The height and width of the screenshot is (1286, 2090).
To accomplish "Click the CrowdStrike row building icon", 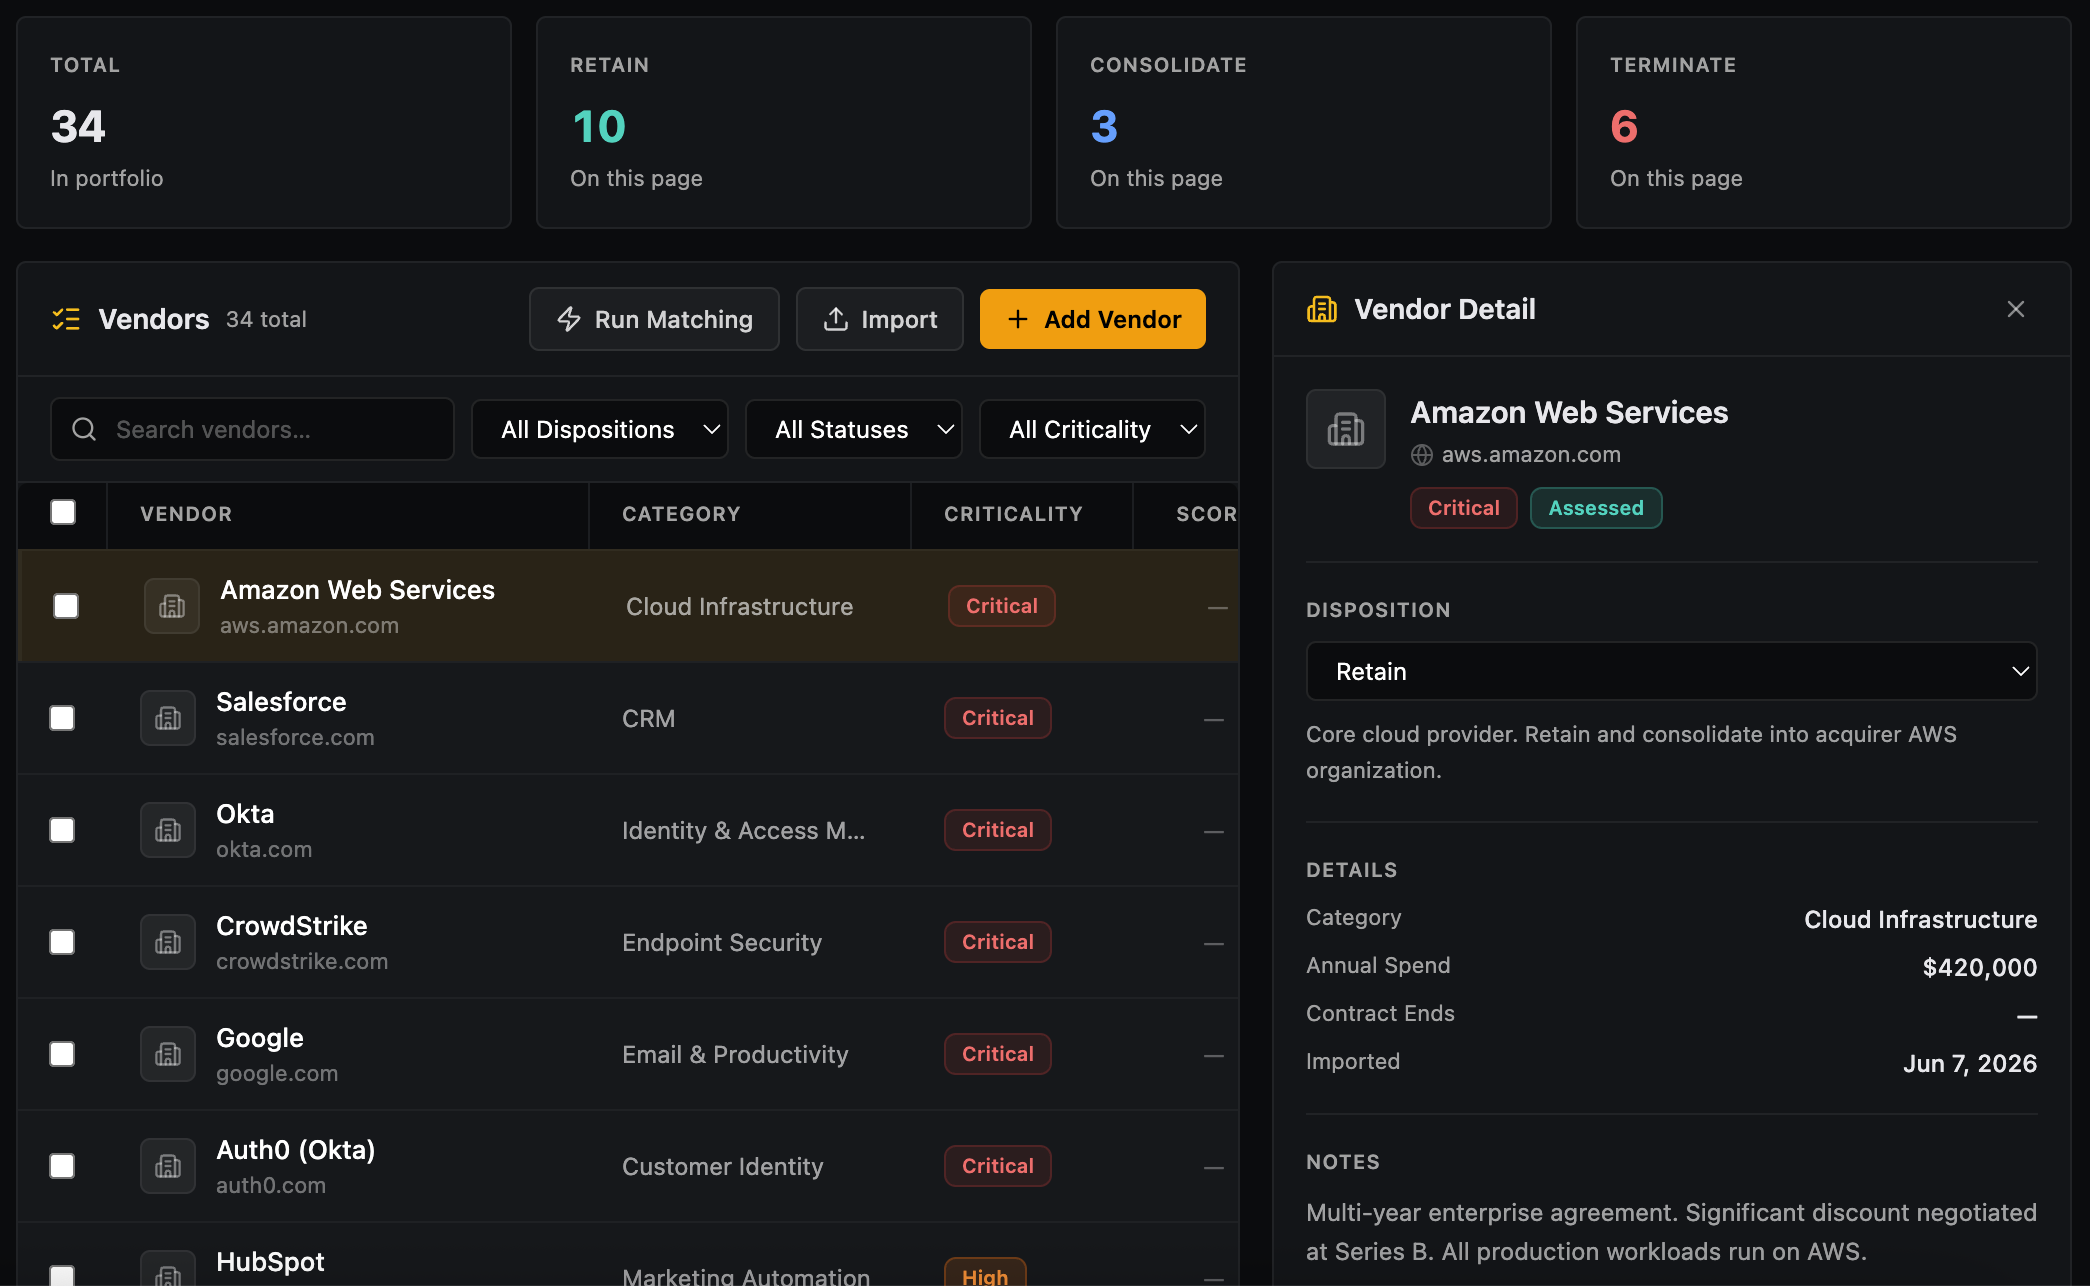I will (168, 942).
